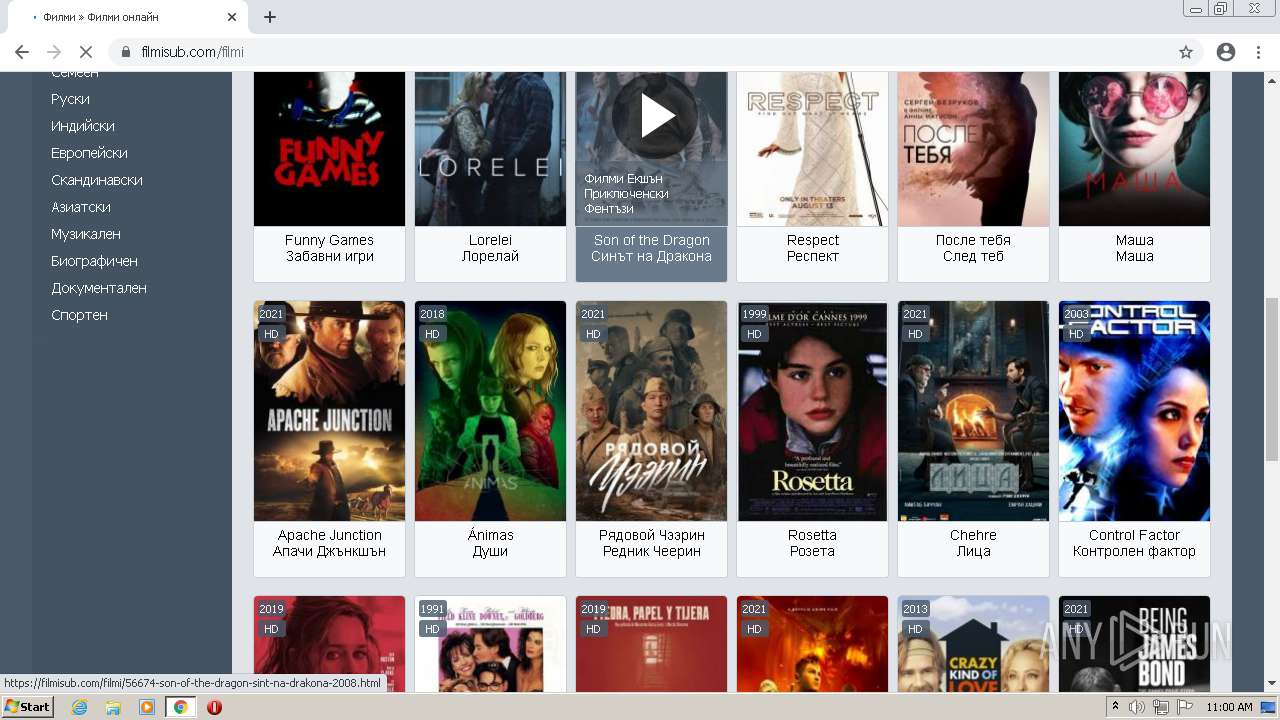The width and height of the screenshot is (1280, 720).
Task: Select the Документален category
Action: [99, 288]
